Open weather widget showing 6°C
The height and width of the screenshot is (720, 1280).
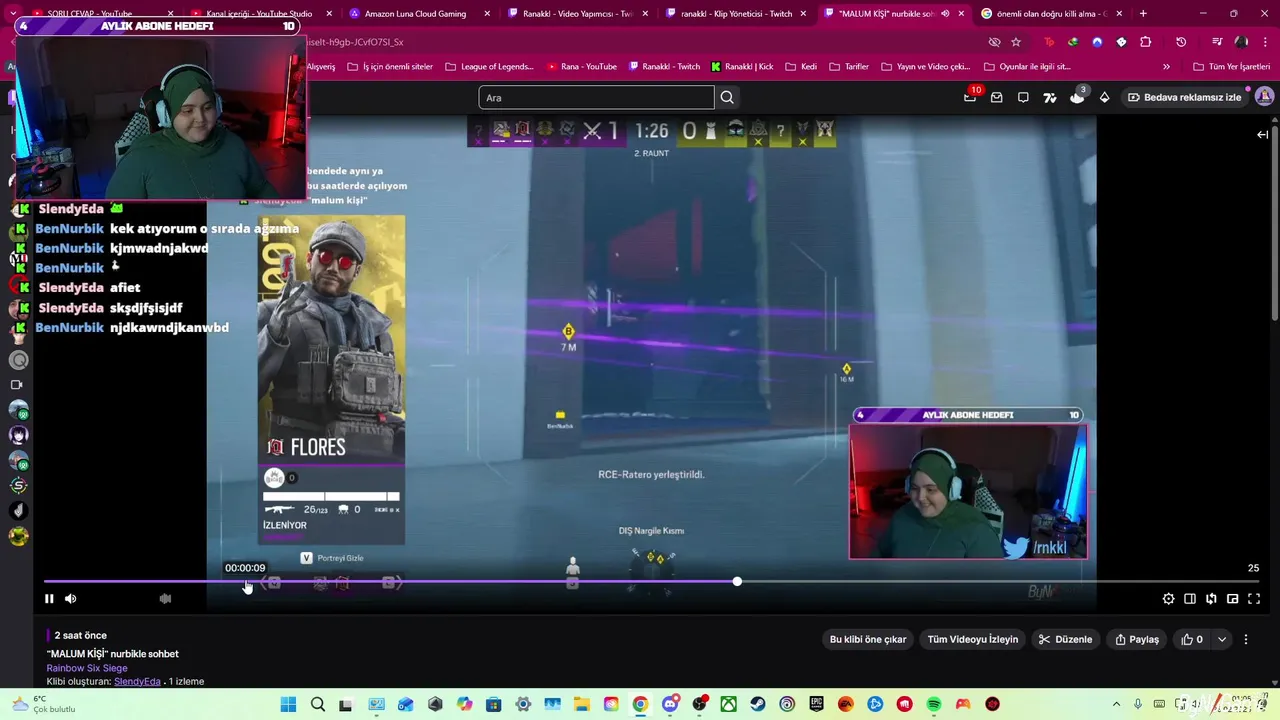[44, 704]
